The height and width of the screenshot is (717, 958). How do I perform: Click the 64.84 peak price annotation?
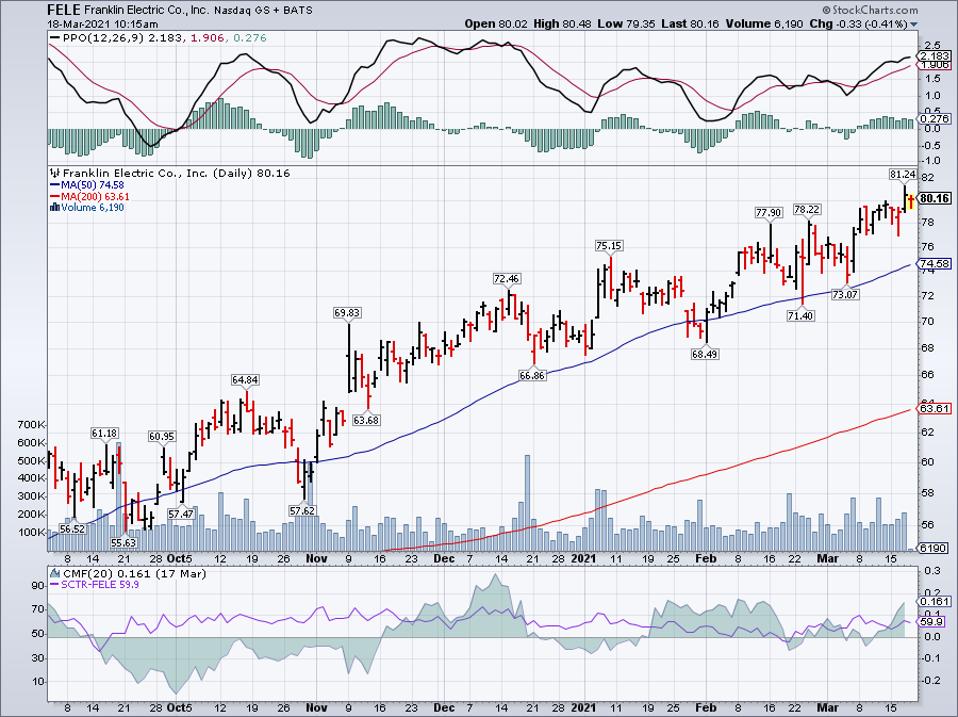point(245,380)
